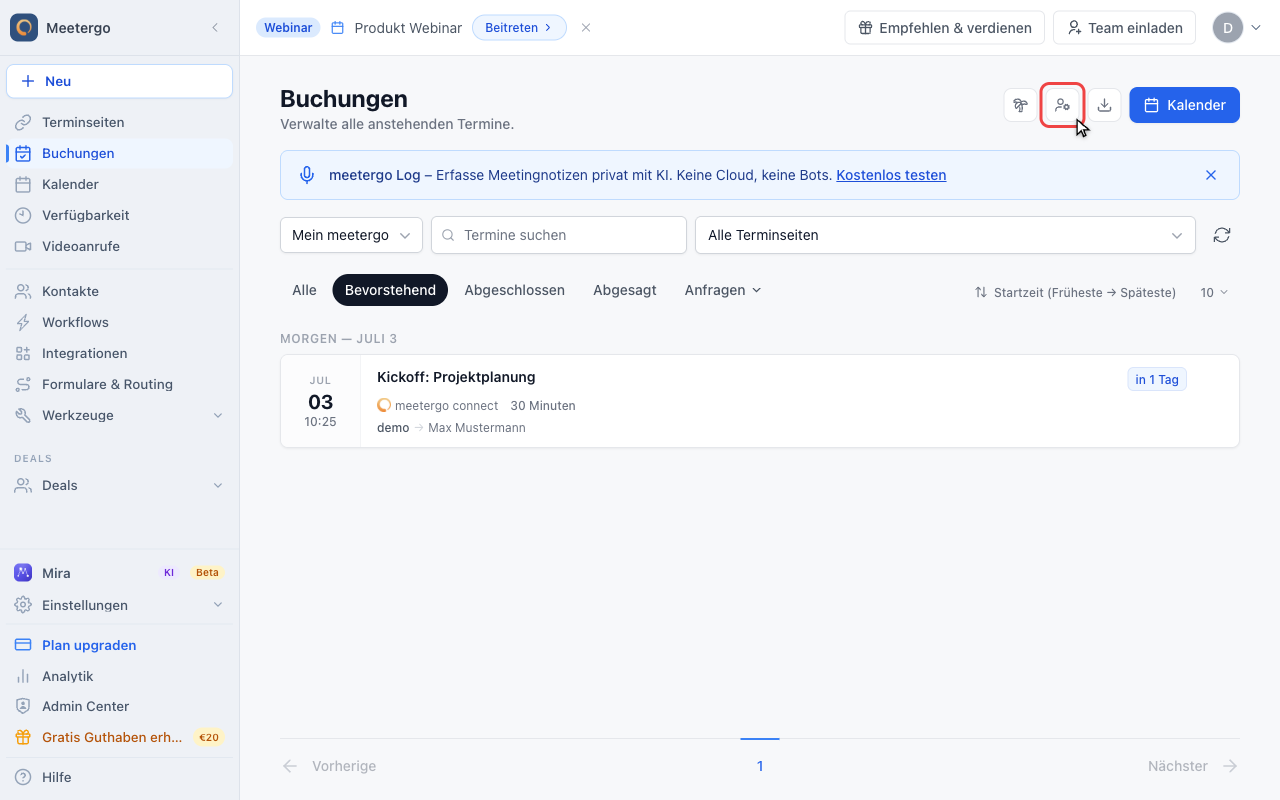Viewport: 1280px width, 800px height.
Task: Open the Mein meetergo dropdown
Action: (x=351, y=235)
